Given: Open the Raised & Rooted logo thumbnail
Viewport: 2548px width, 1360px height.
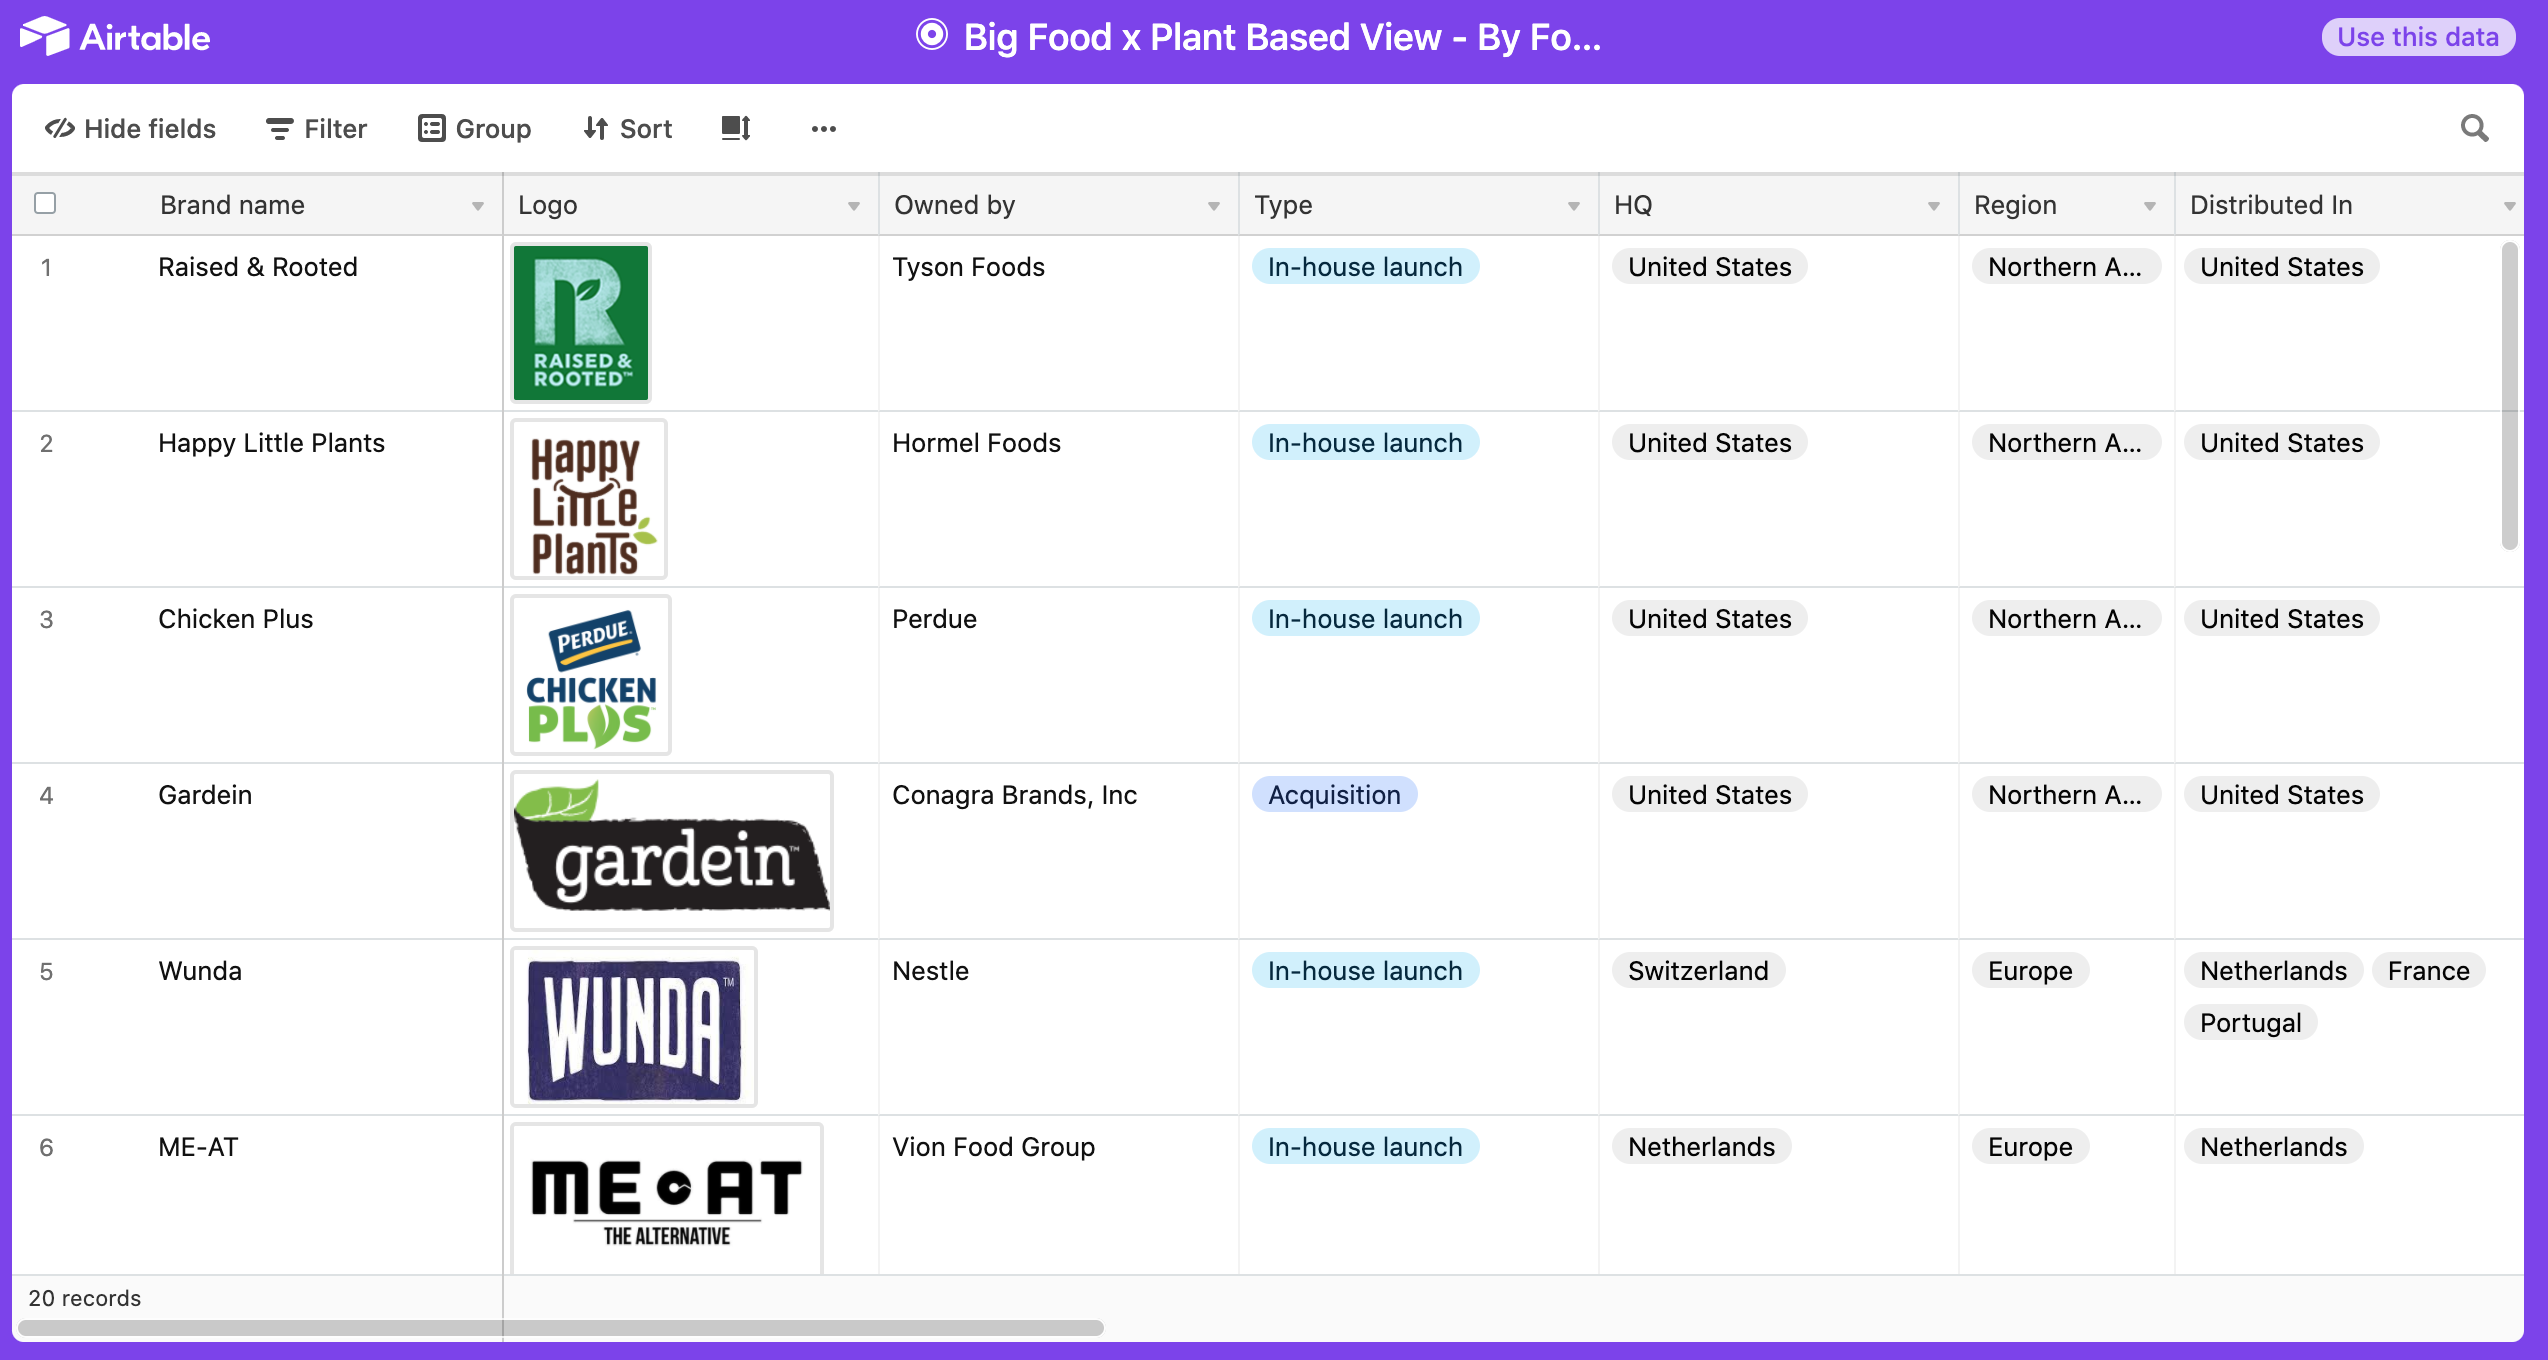Looking at the screenshot, I should pyautogui.click(x=581, y=323).
